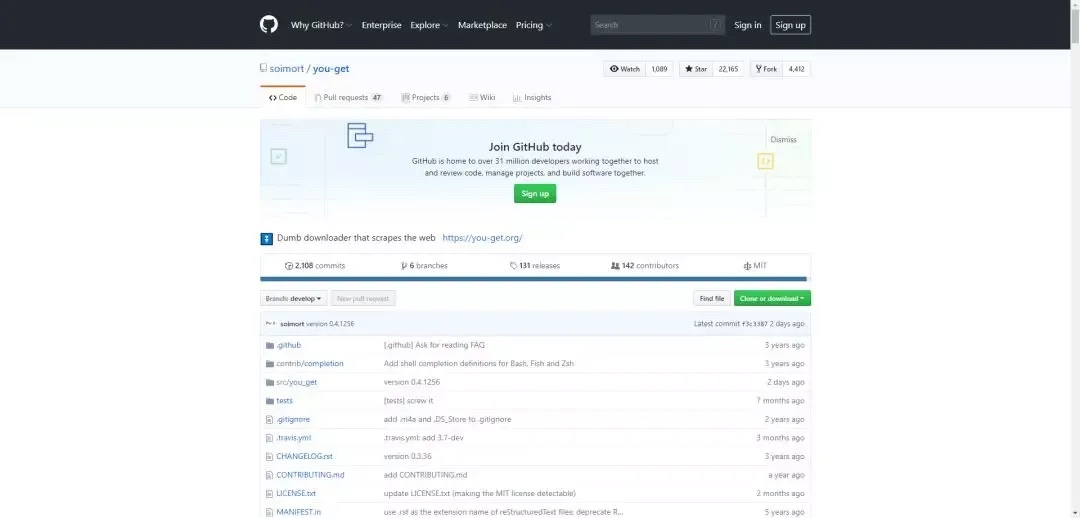The width and height of the screenshot is (1080, 518).
Task: Open the CONTRIBUTING.md file
Action: 310,475
